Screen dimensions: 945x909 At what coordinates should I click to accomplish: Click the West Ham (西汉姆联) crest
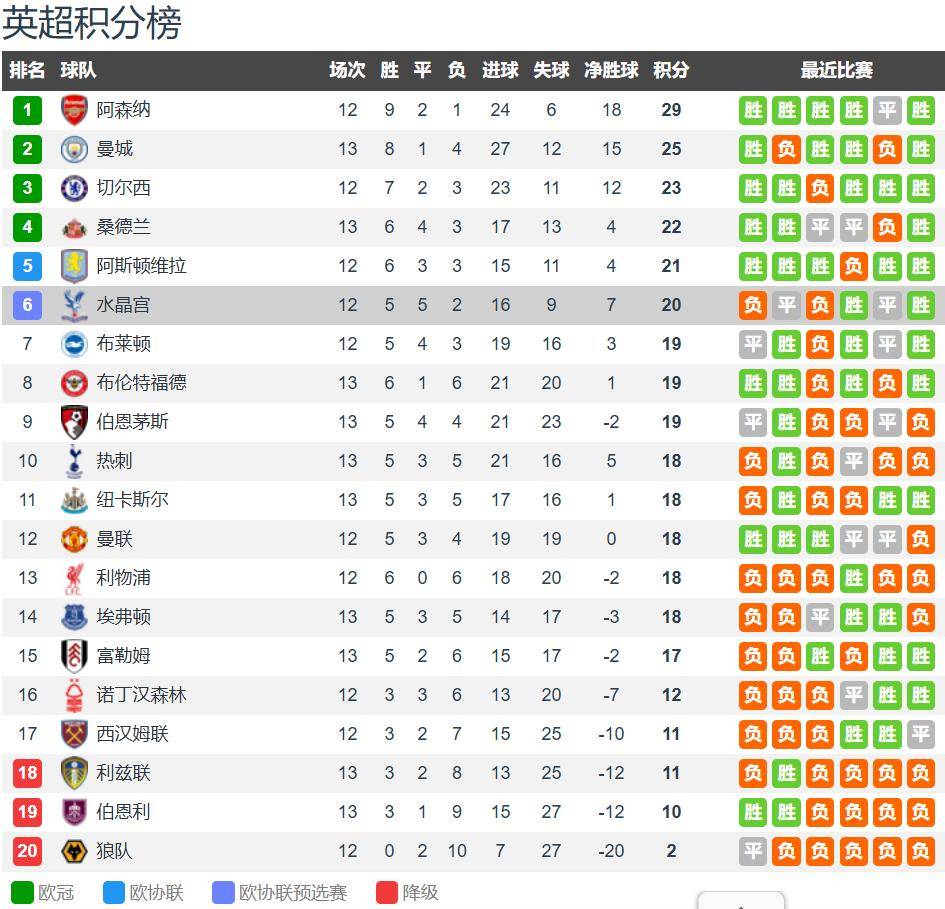74,734
